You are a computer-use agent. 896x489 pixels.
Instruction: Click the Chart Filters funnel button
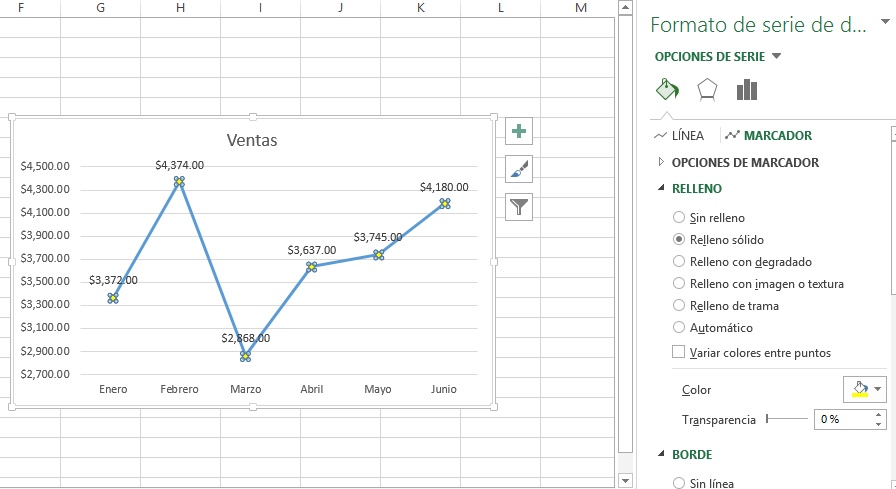(519, 207)
